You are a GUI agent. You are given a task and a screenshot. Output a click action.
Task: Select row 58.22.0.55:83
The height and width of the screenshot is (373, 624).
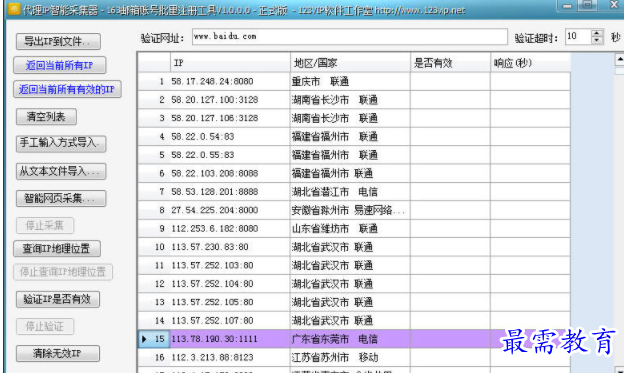coord(354,155)
